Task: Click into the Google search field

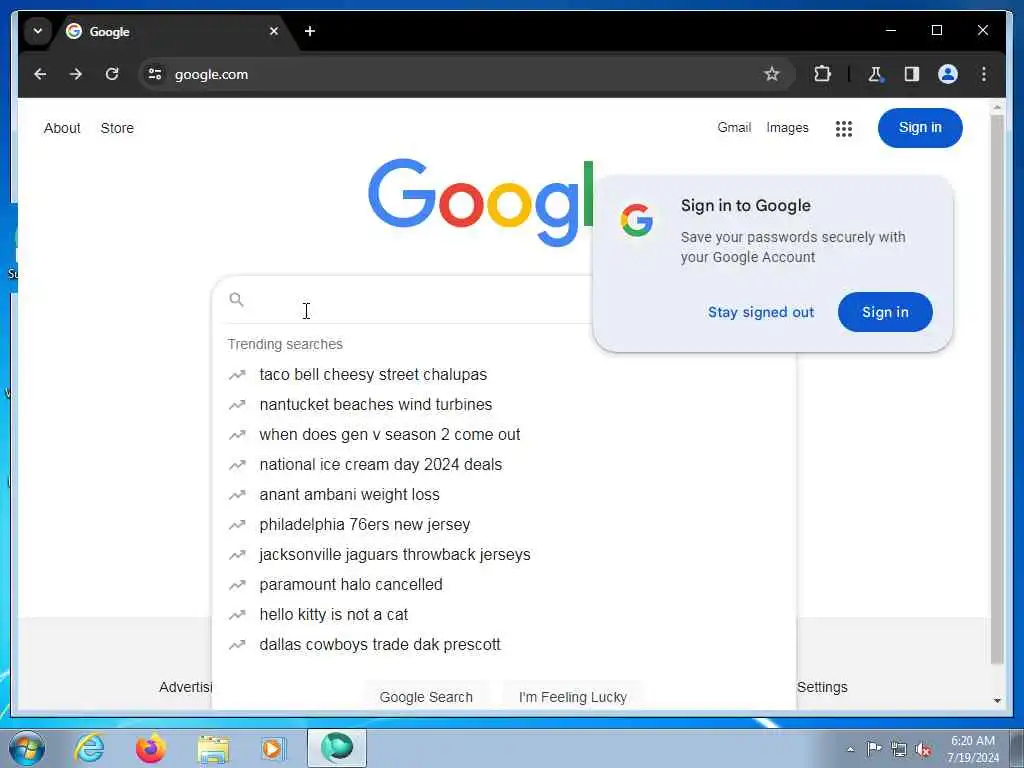Action: 405,300
